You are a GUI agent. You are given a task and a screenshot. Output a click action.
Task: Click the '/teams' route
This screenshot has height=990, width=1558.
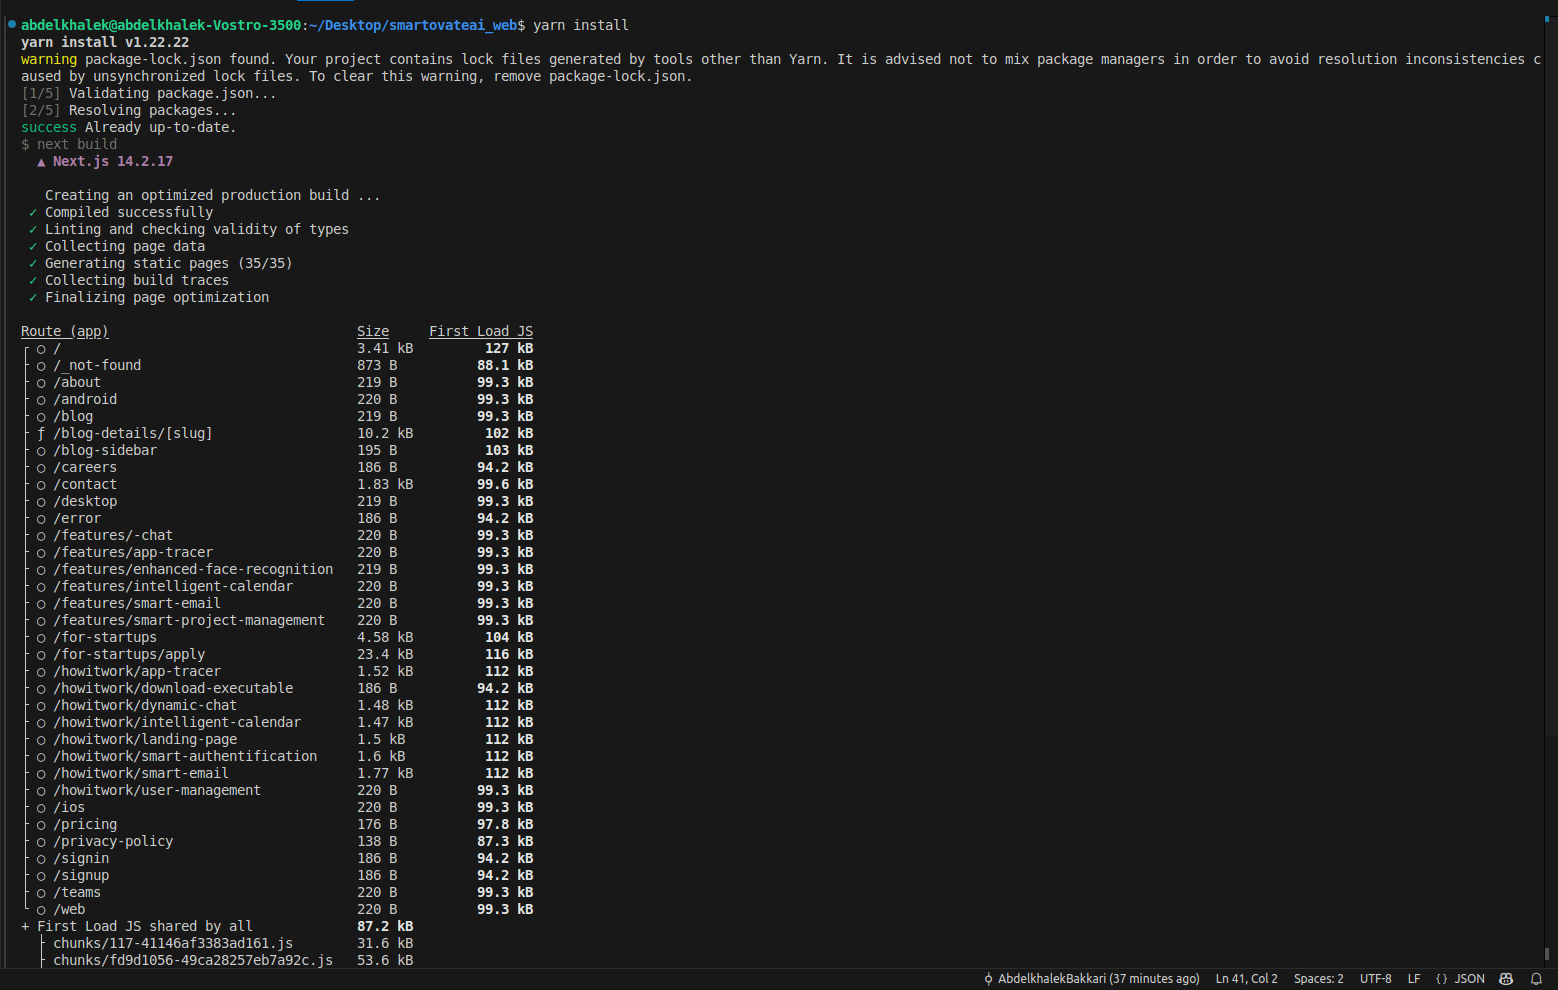coord(77,892)
